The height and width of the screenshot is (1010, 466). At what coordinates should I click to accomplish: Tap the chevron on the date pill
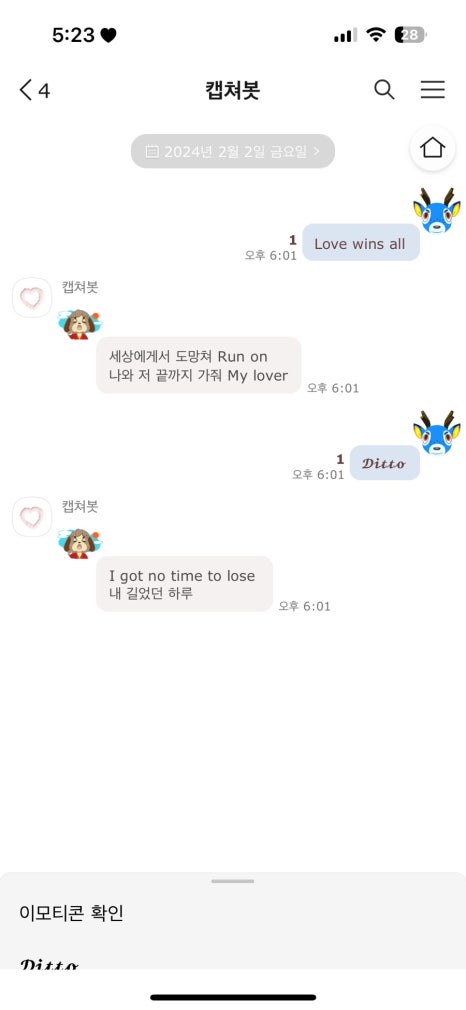point(316,151)
